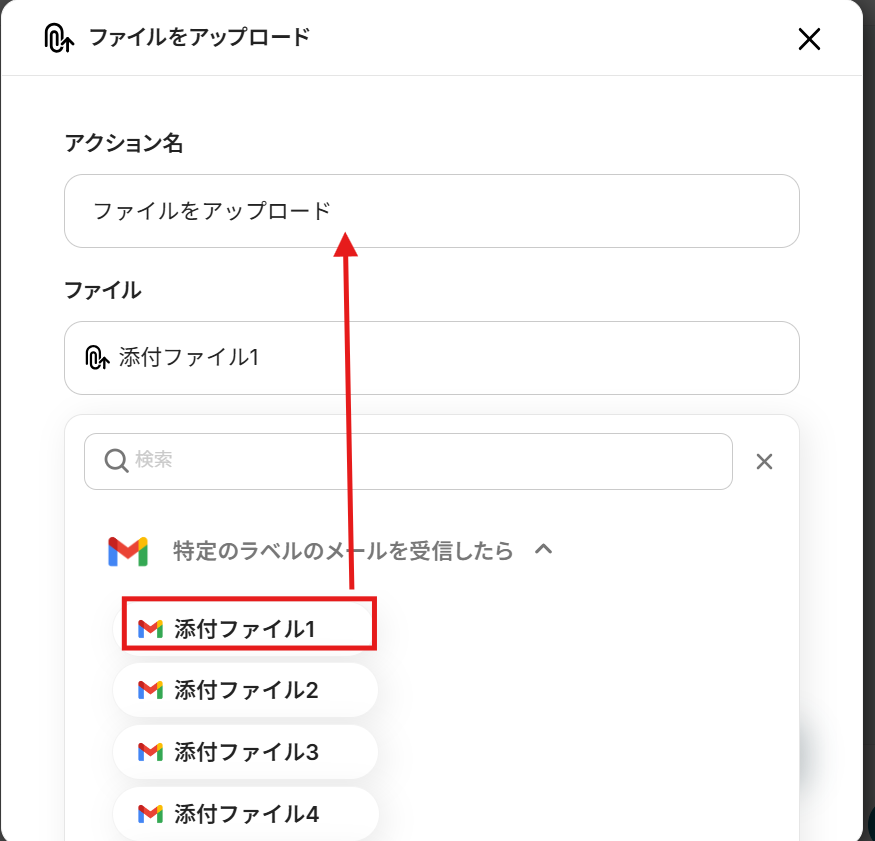Click the upload paperclip icon in dialog header
Viewport: 875px width, 841px height.
(x=59, y=38)
